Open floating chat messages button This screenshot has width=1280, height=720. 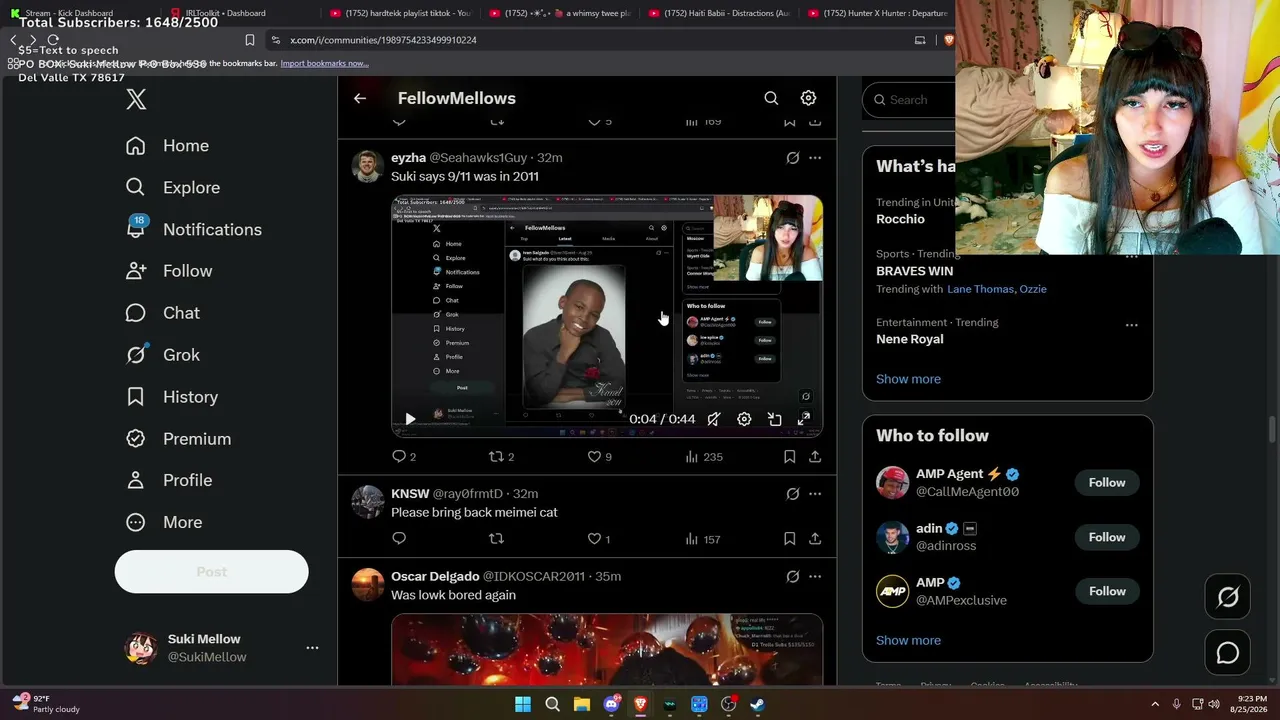click(1228, 653)
